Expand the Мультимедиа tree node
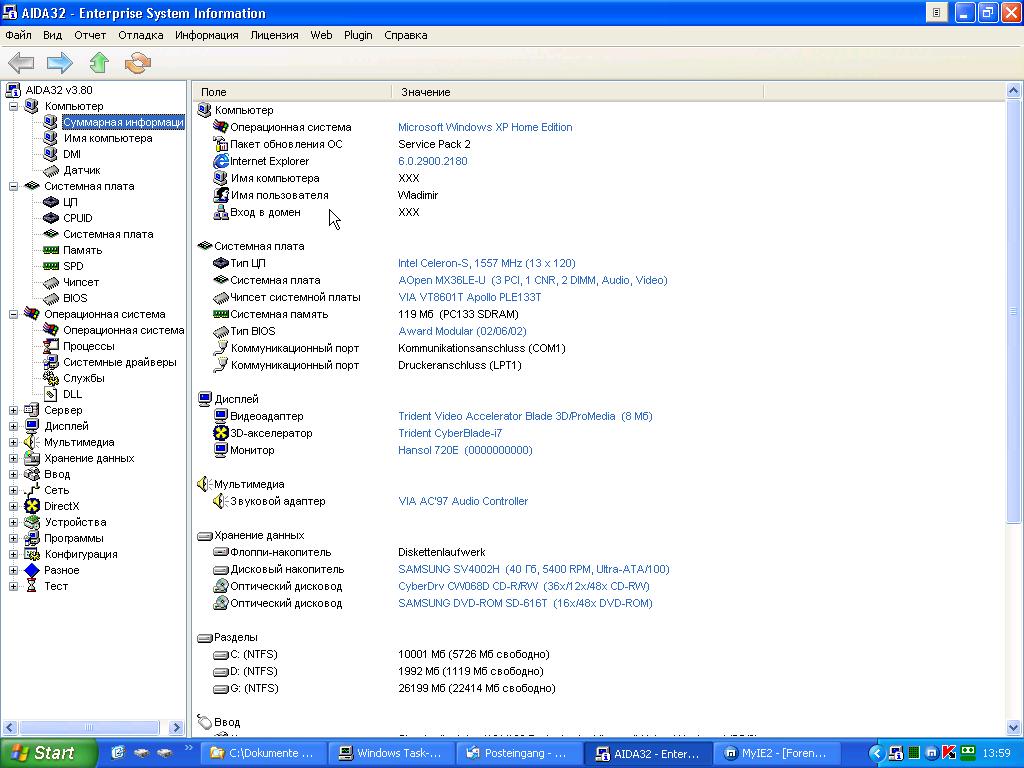The image size is (1024, 768). [13, 442]
